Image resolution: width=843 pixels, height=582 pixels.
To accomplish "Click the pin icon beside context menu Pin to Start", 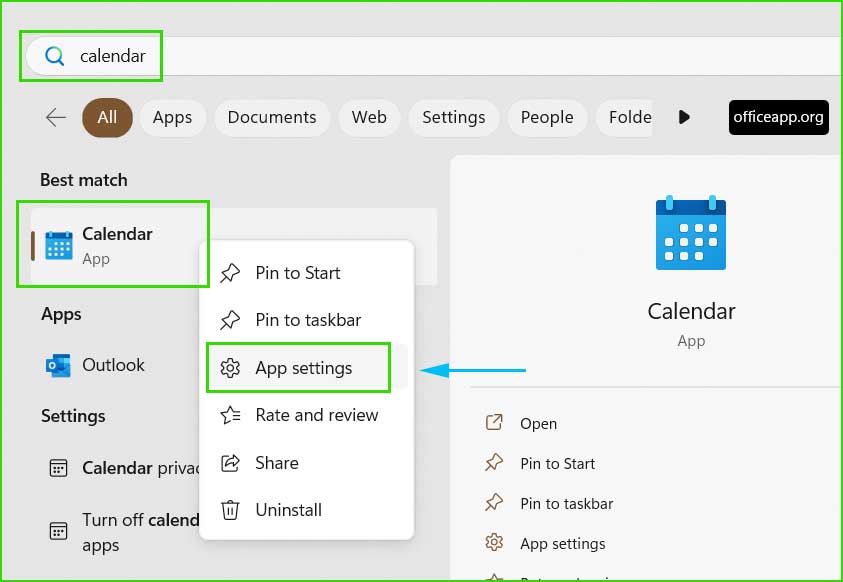I will (230, 273).
